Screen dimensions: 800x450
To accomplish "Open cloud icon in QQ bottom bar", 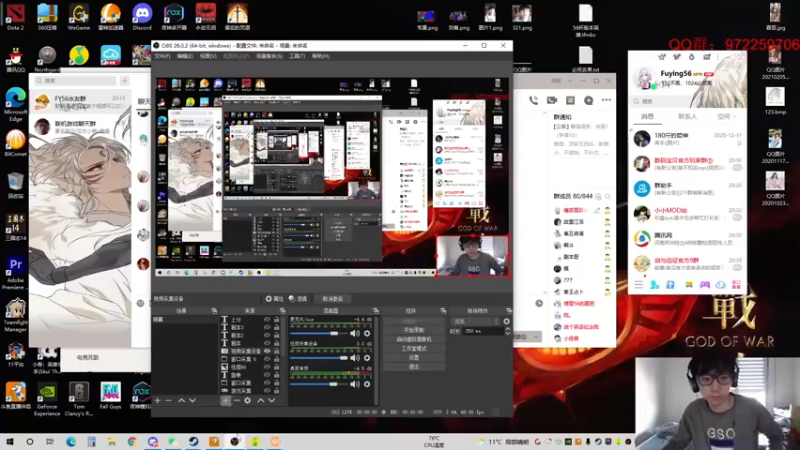I will click(x=720, y=285).
